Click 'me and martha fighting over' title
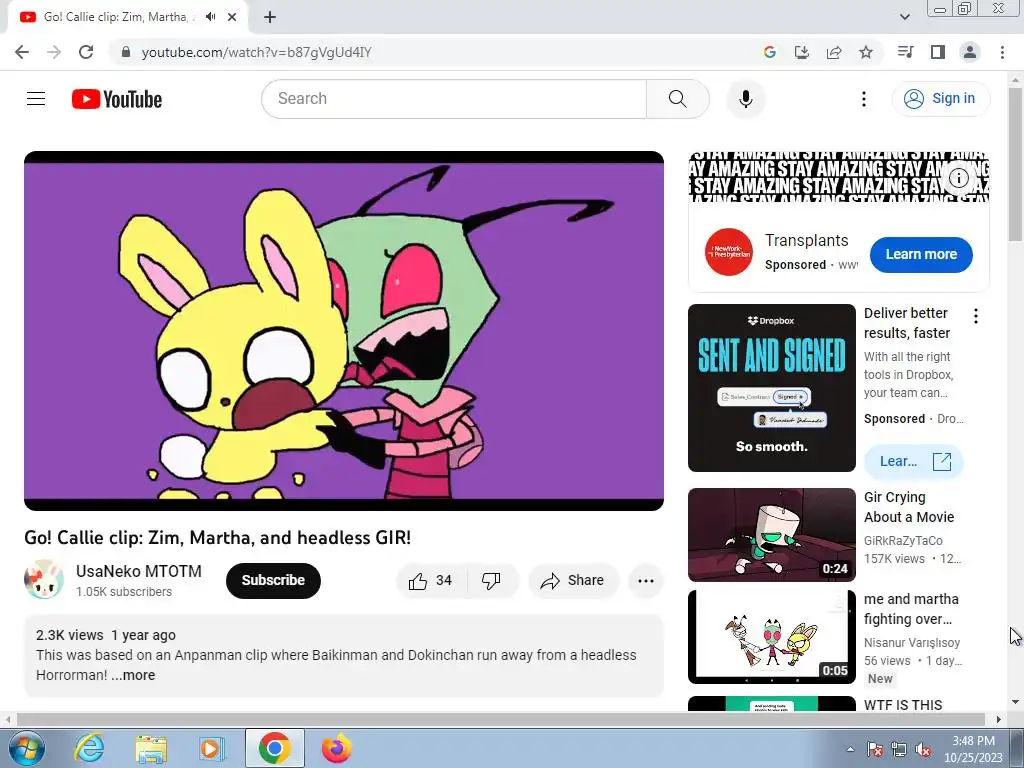Screen dimensions: 1024x768 pos(911,609)
